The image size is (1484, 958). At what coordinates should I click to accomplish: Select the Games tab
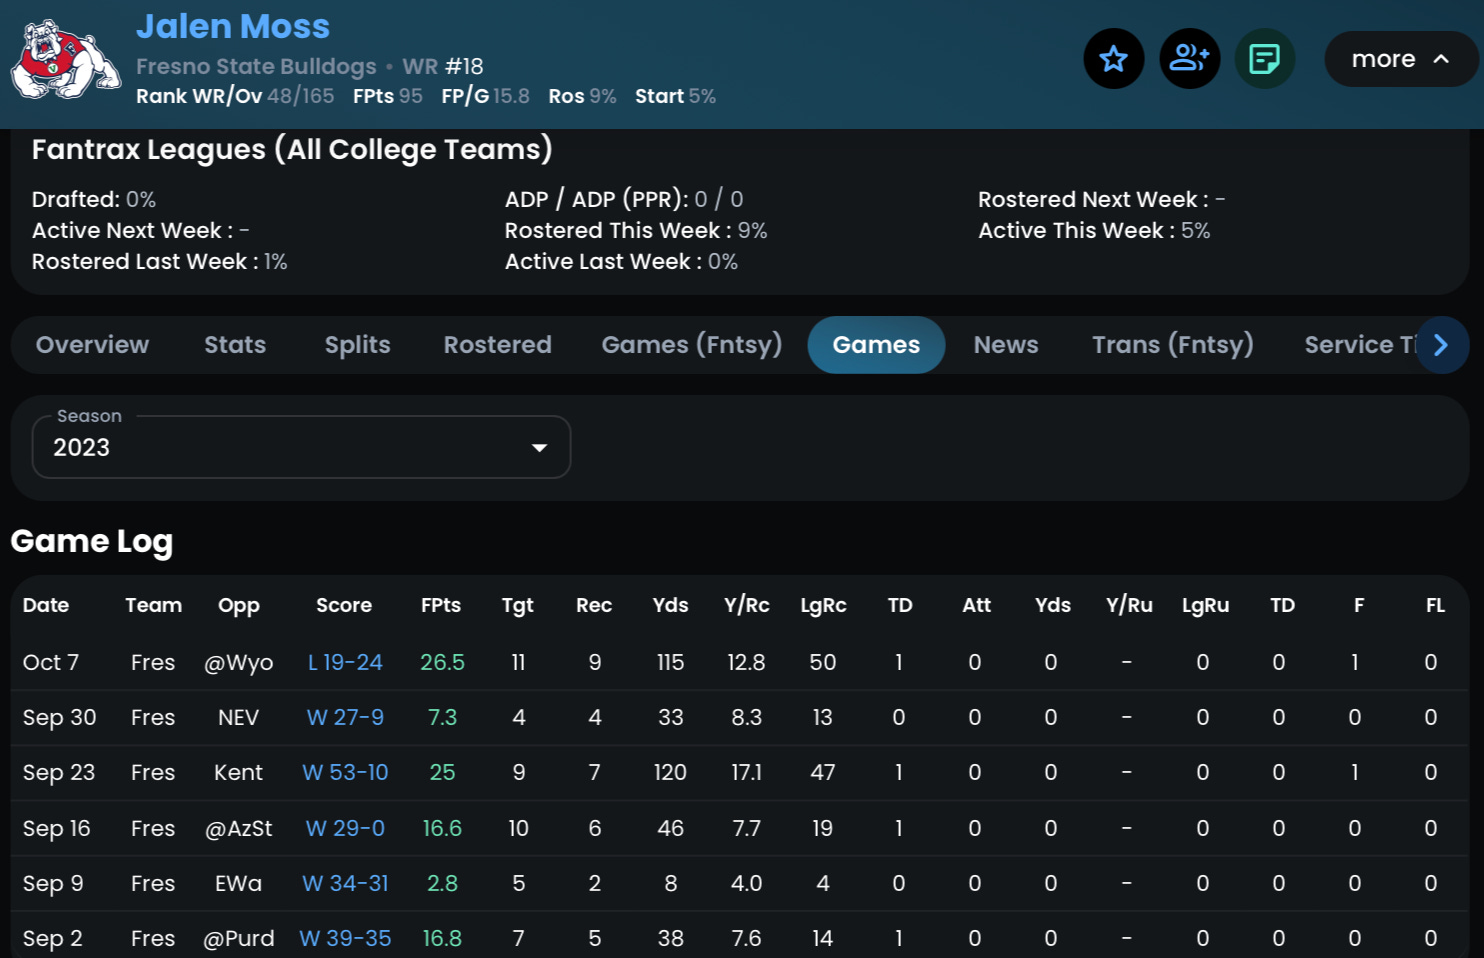(876, 345)
